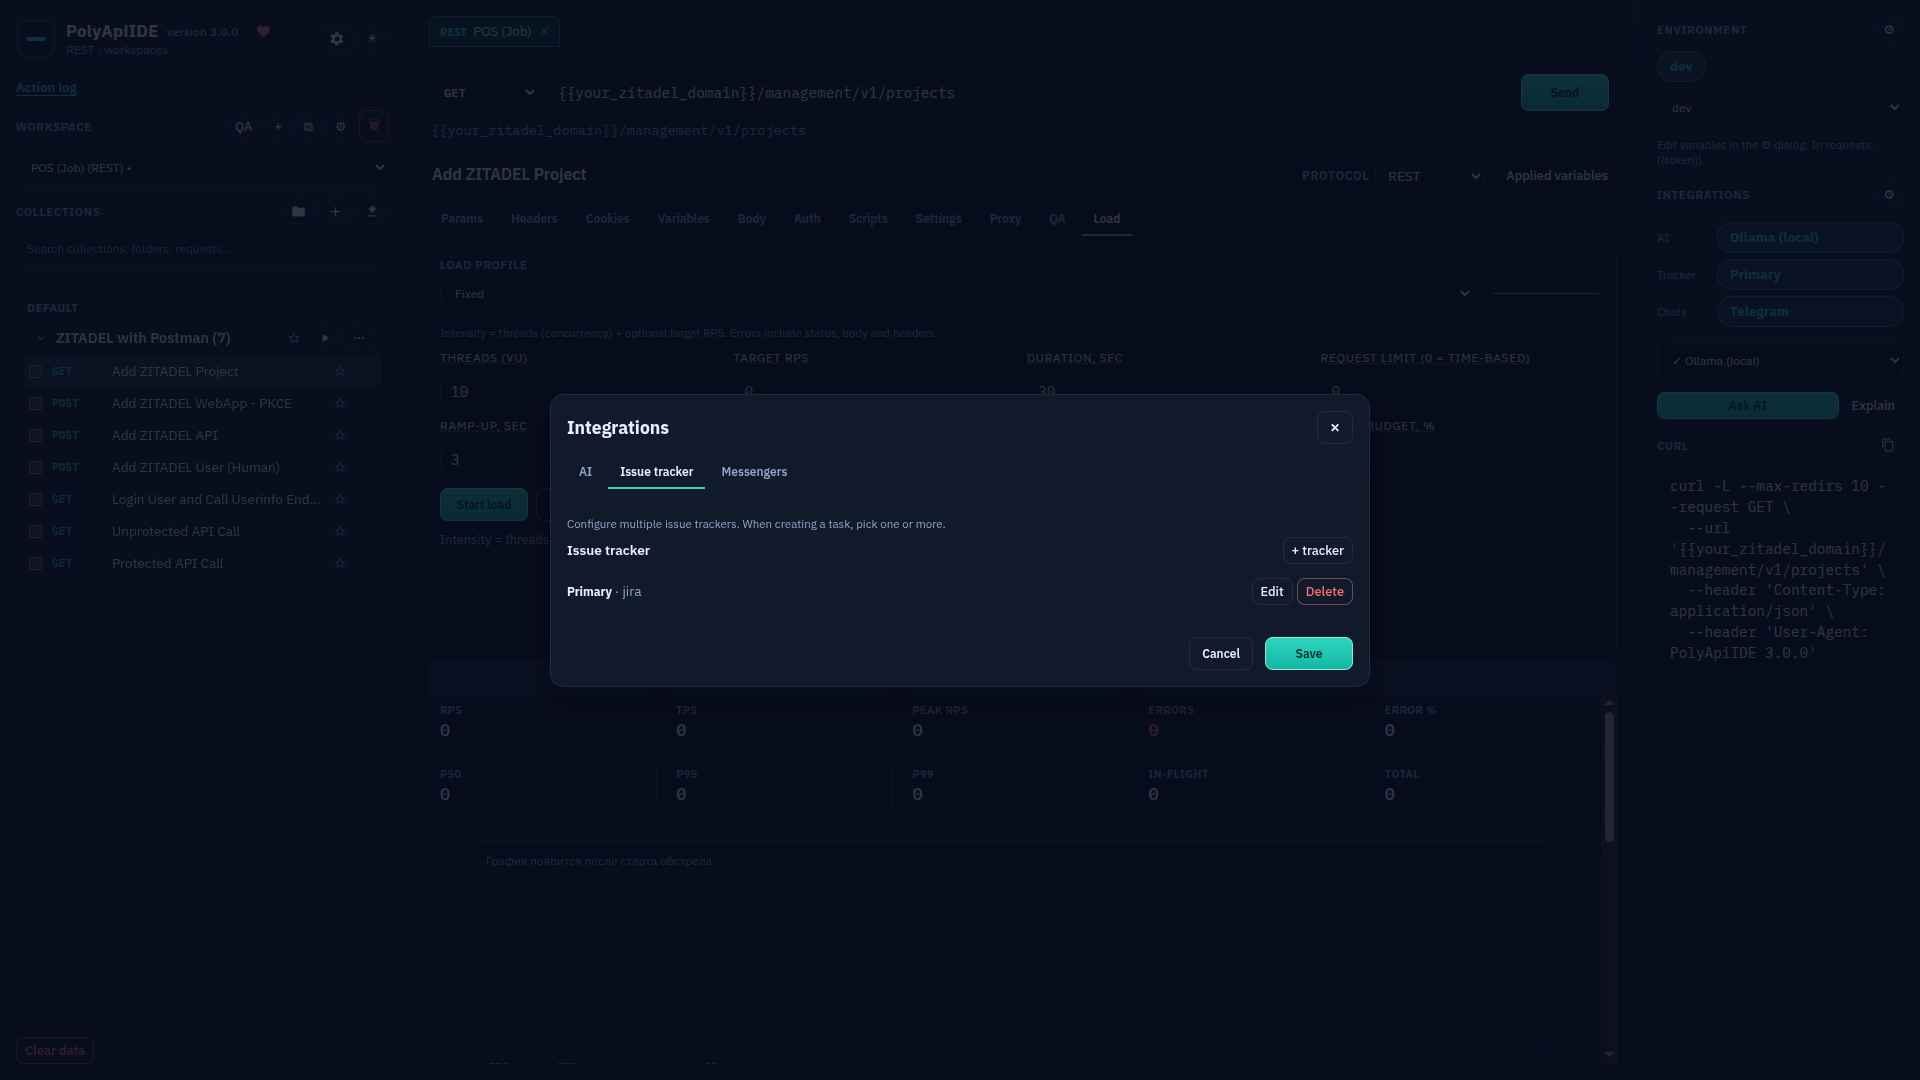Star the Add ZITADEL WebApp - PKCE request
This screenshot has height=1080, width=1920.
[x=340, y=403]
